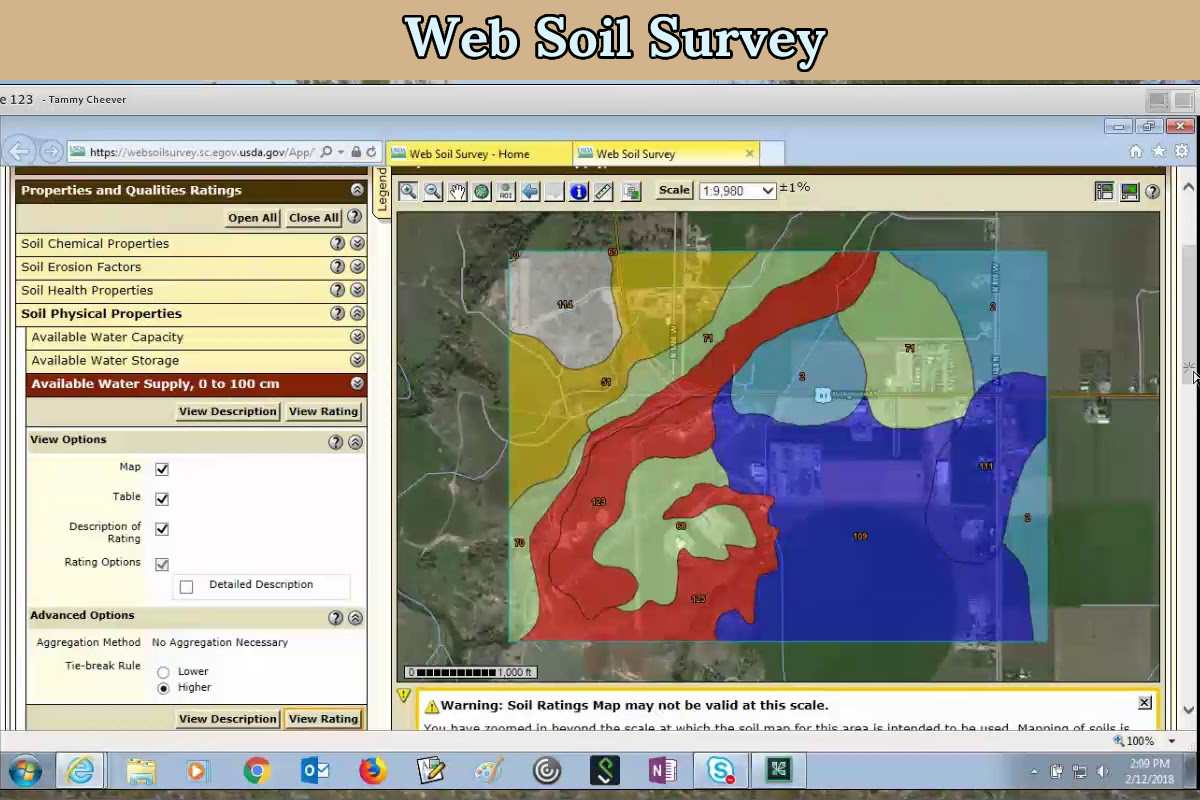Click the View Rating button

point(322,411)
